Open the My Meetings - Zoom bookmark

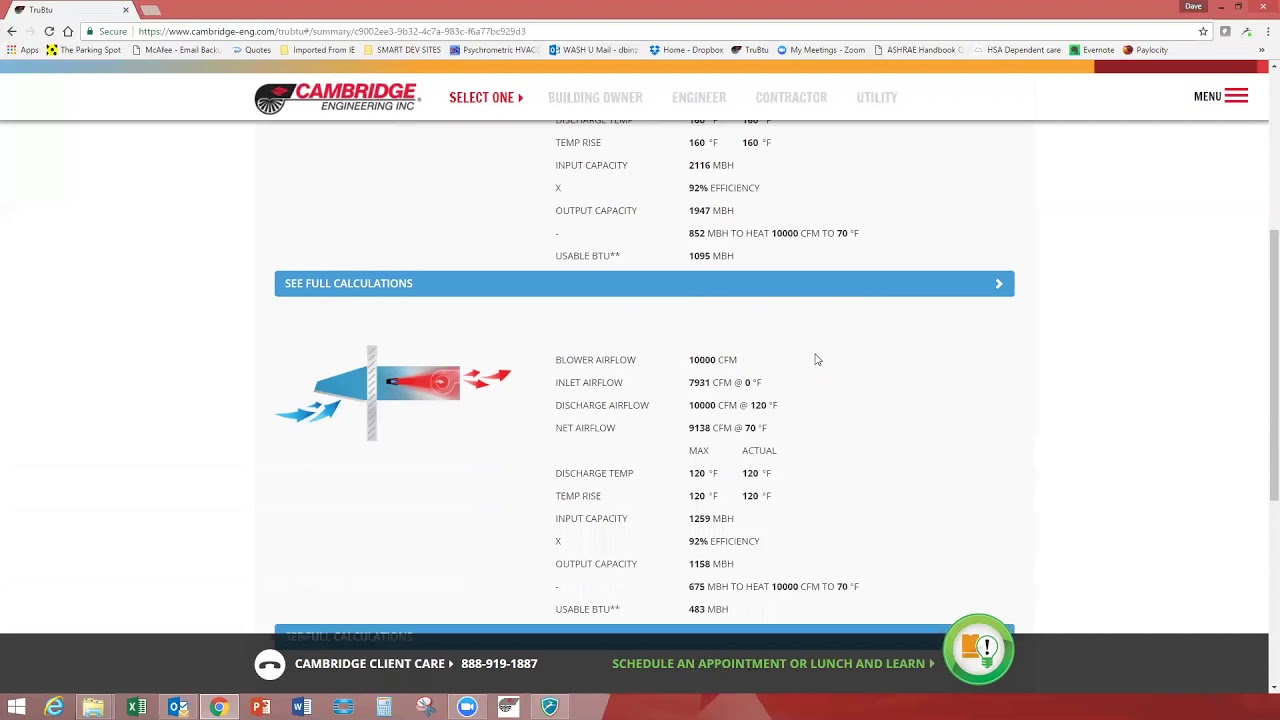(x=821, y=50)
